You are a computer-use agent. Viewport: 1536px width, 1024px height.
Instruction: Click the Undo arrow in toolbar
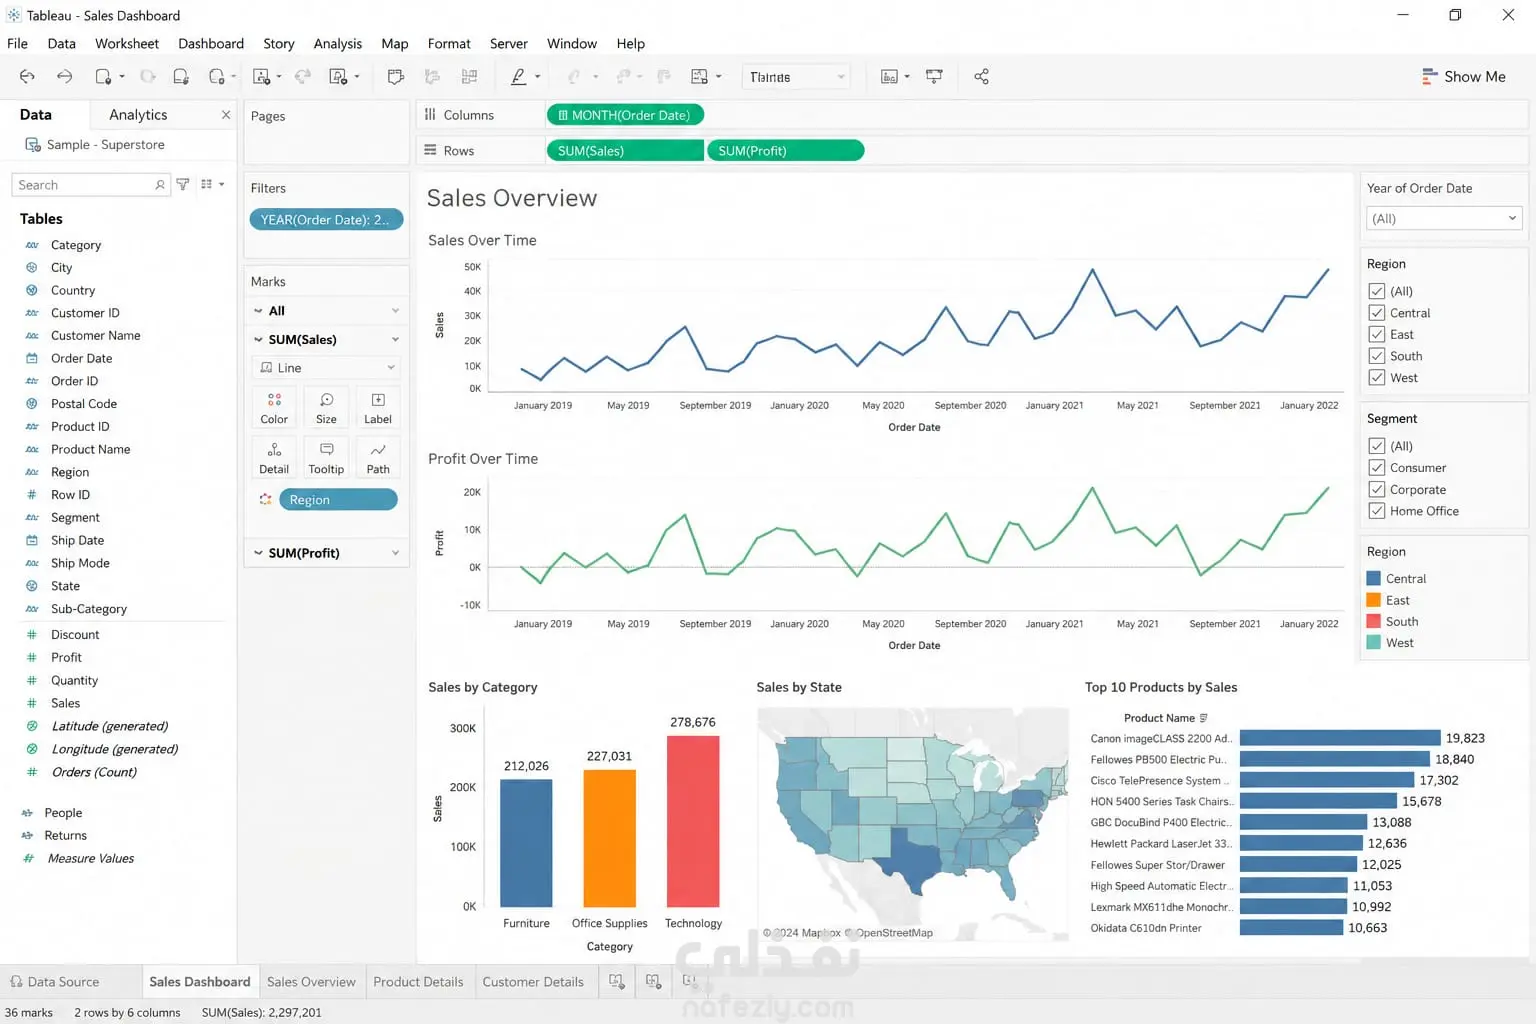[x=27, y=77]
